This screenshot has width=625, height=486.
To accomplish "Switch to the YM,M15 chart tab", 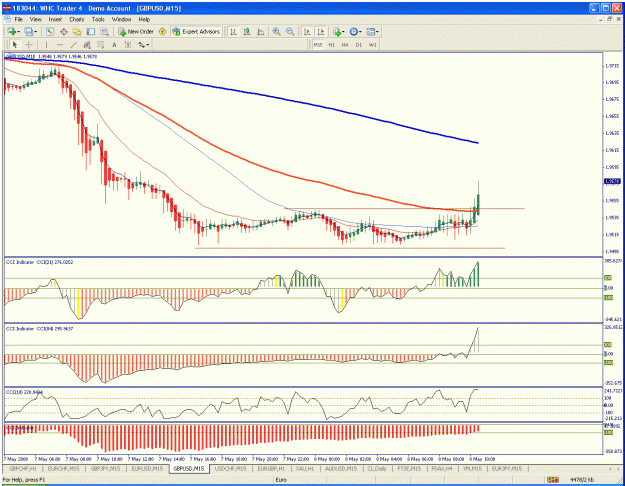I will point(472,469).
